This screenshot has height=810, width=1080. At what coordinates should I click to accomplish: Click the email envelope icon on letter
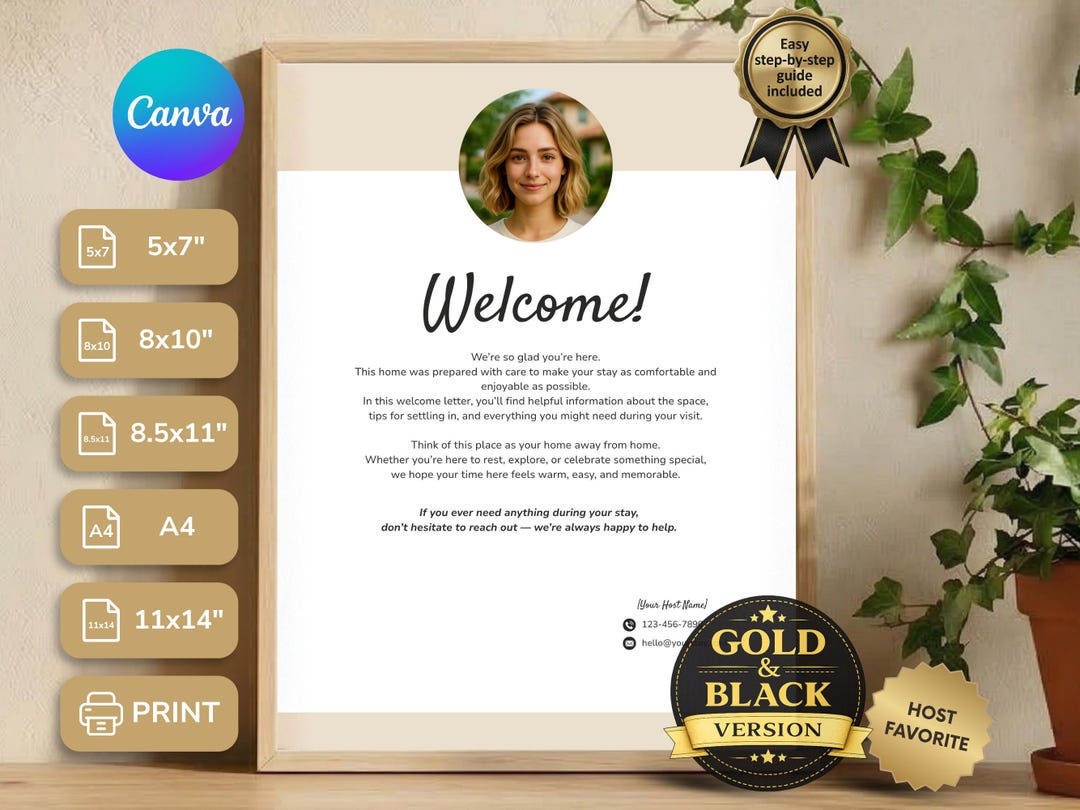click(x=629, y=643)
